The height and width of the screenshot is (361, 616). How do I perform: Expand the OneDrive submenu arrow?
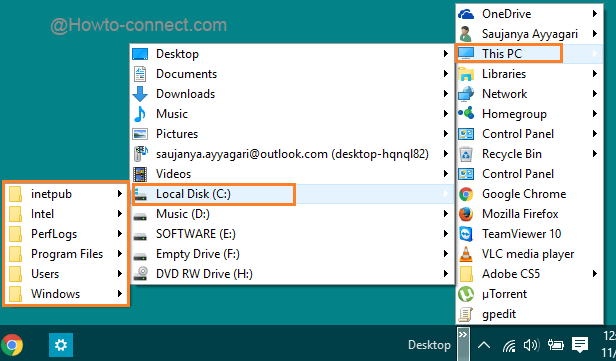tap(595, 14)
